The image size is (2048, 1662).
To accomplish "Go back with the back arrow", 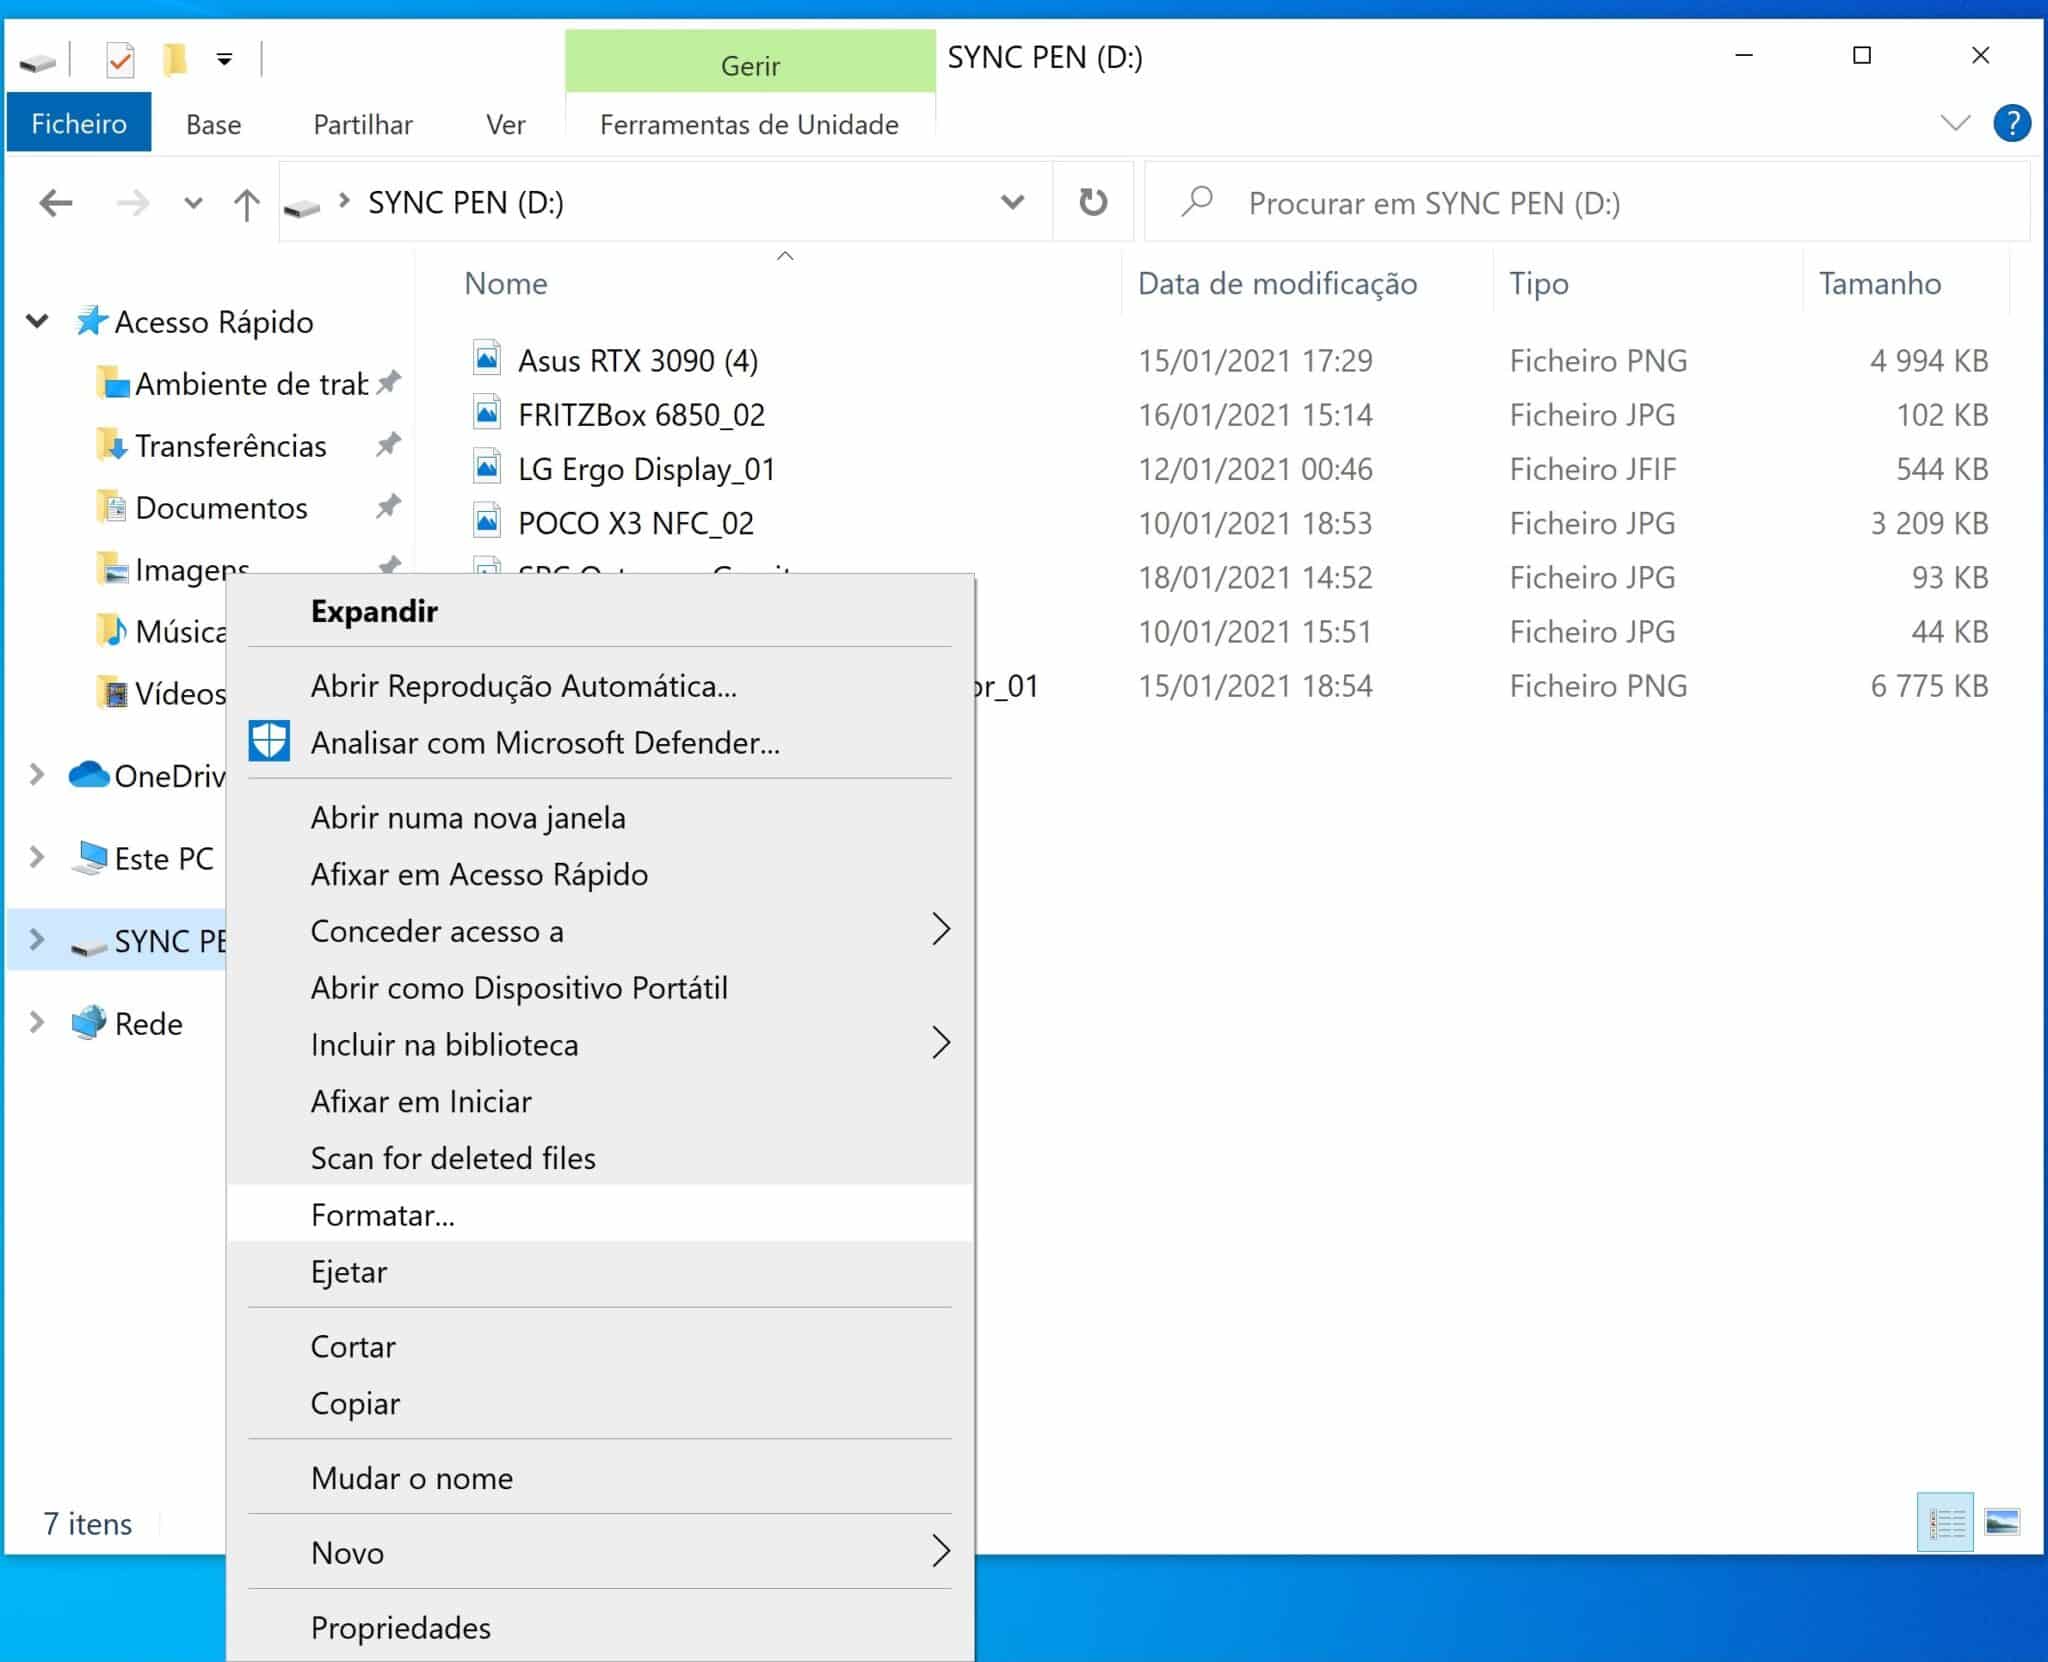I will tap(56, 203).
